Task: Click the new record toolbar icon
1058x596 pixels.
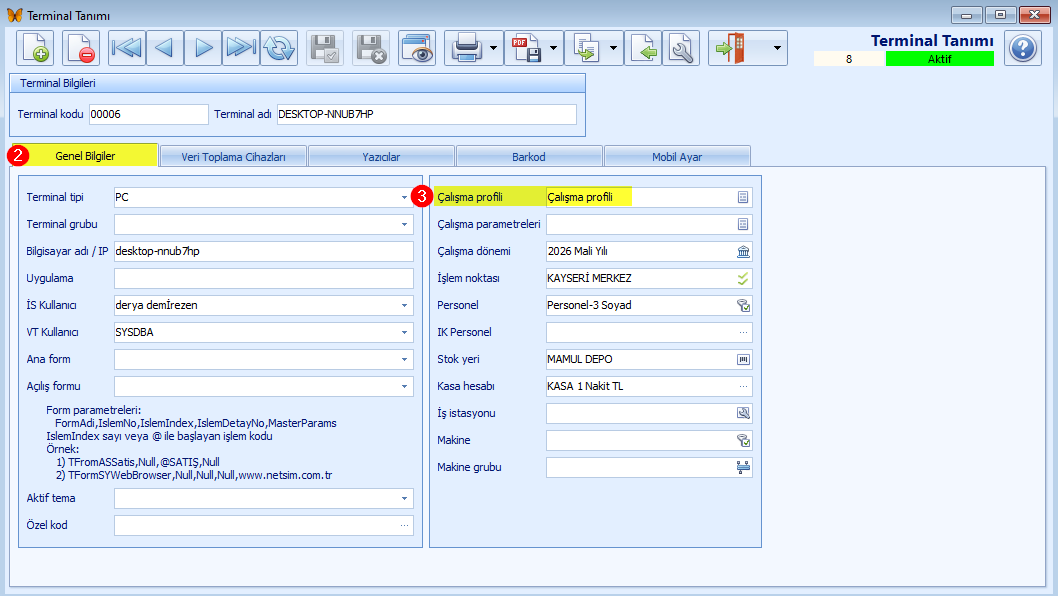Action: point(35,48)
